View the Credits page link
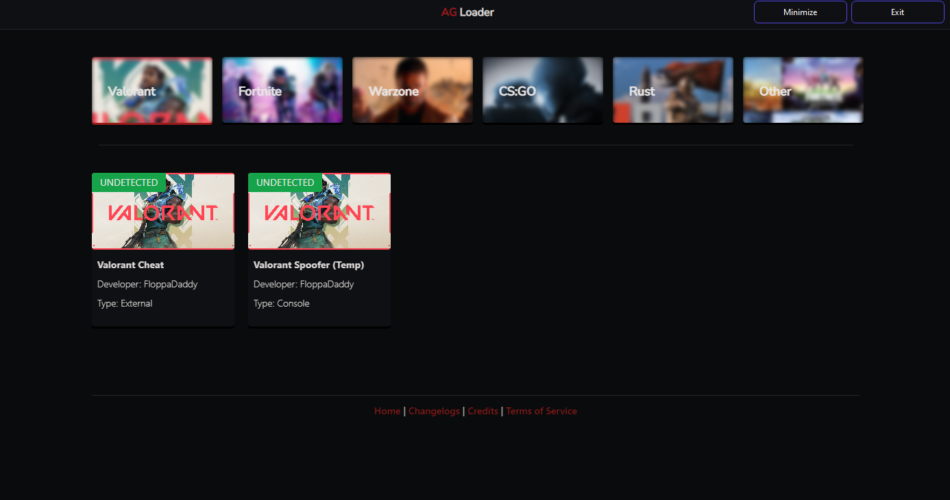 coord(483,411)
